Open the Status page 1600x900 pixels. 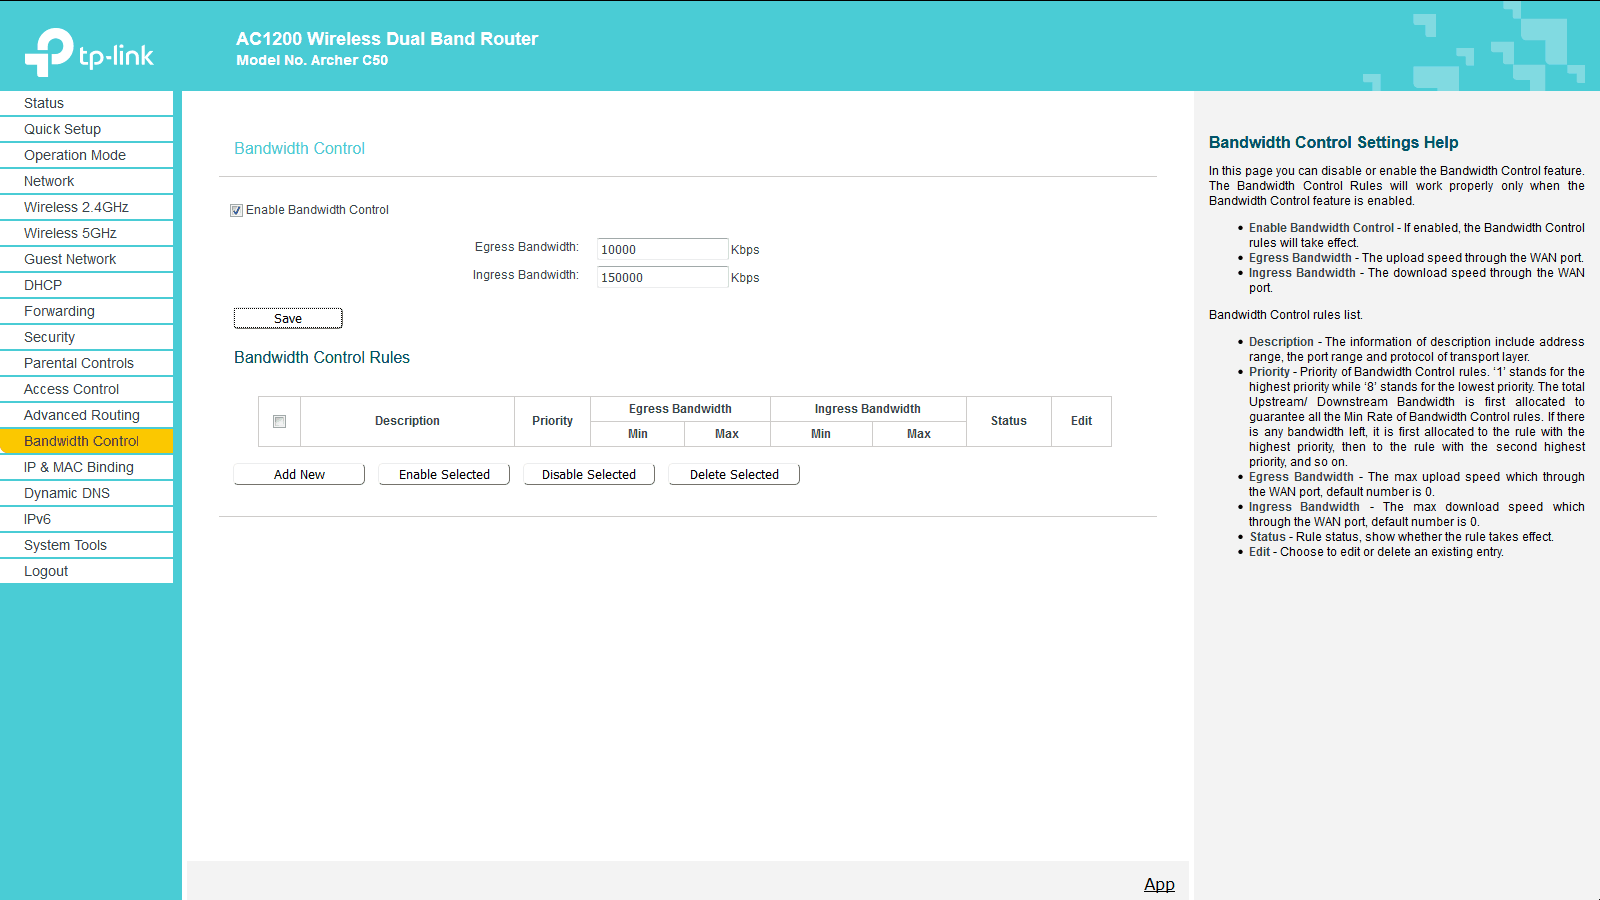pos(86,103)
